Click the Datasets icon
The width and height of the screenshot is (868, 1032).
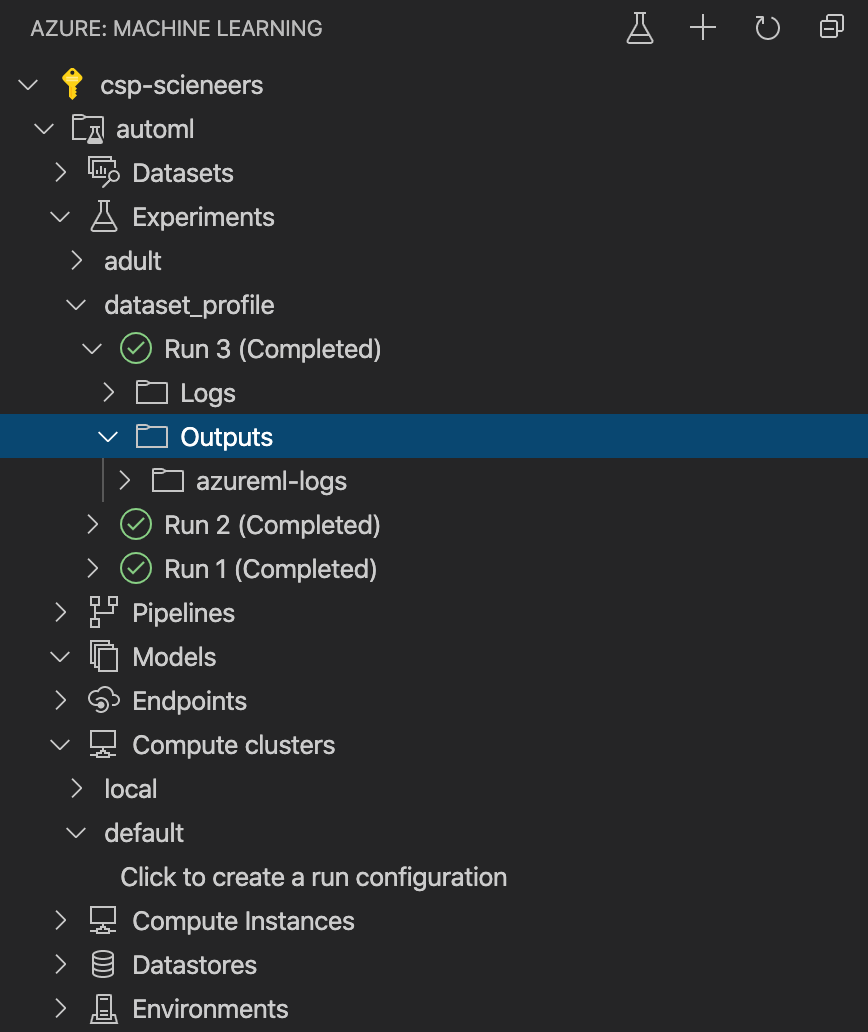(103, 172)
